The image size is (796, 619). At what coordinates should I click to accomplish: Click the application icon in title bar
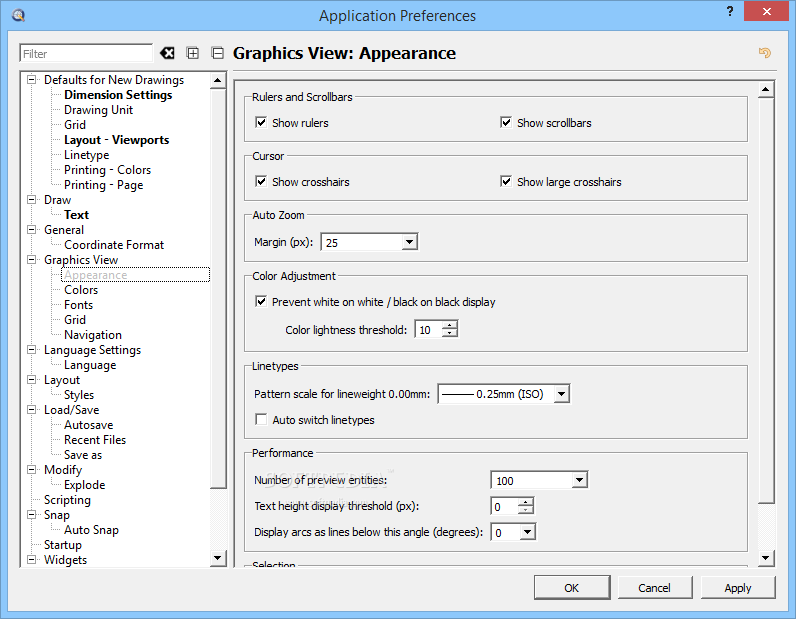click(x=18, y=15)
